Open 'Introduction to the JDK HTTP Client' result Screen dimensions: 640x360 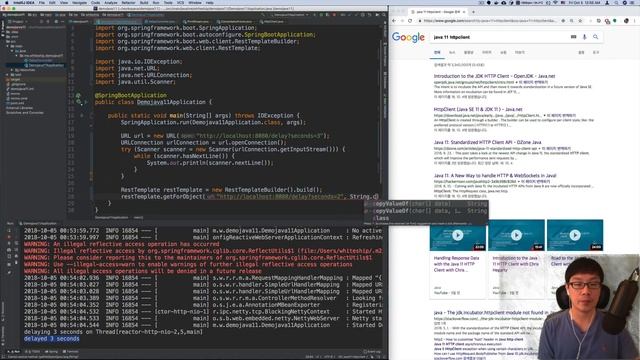[494, 76]
